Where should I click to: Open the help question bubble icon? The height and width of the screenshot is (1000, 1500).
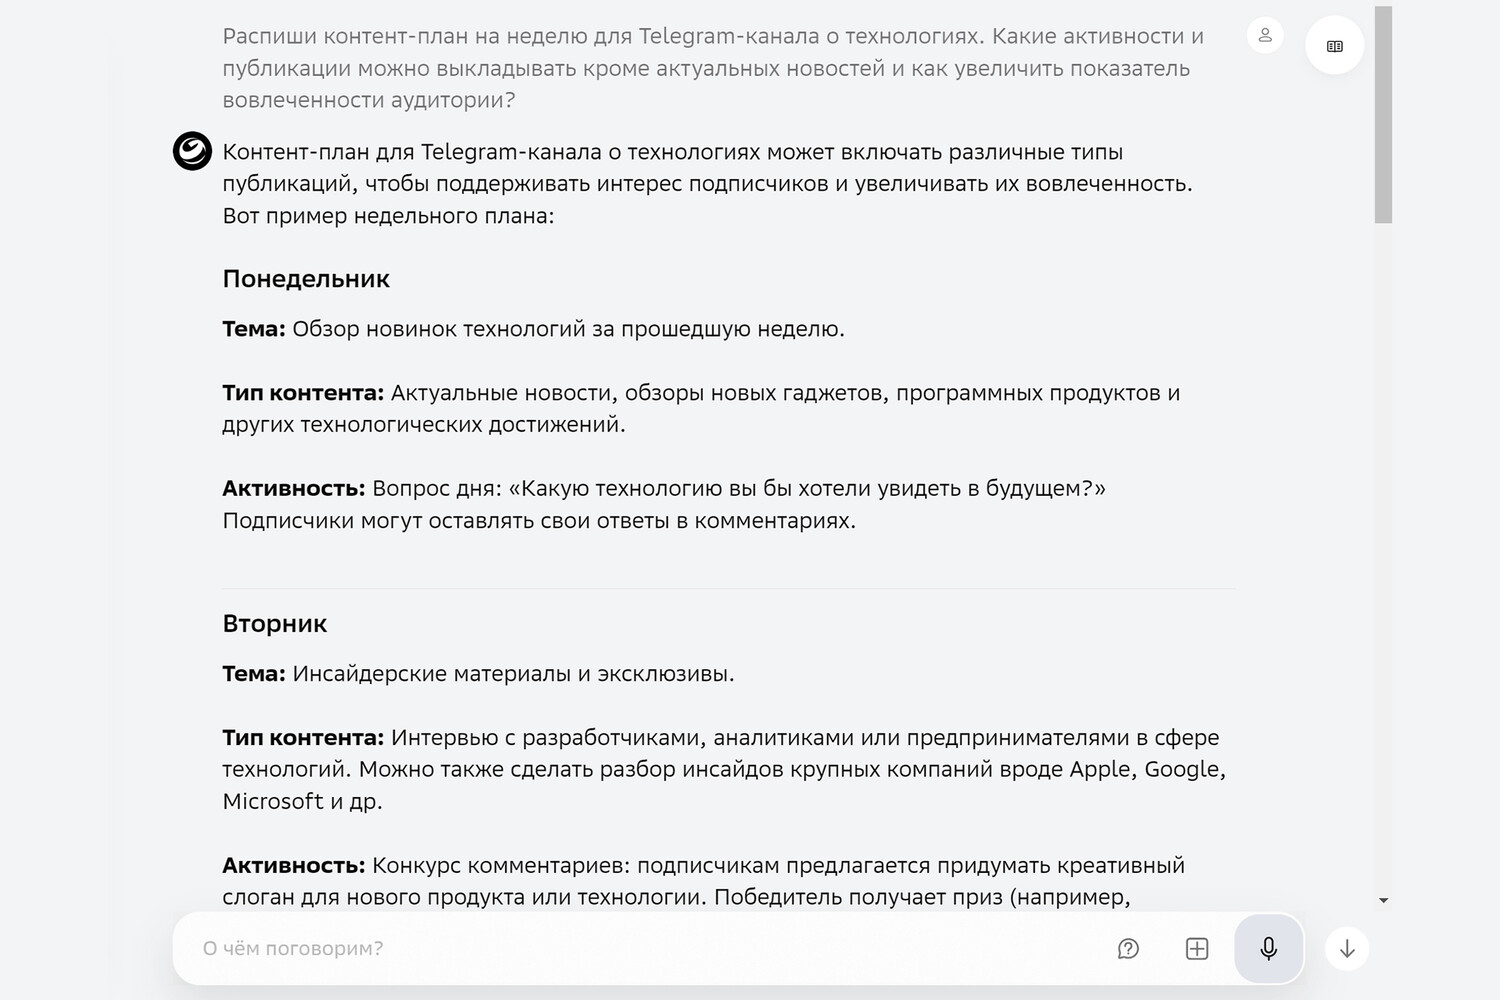pyautogui.click(x=1128, y=948)
